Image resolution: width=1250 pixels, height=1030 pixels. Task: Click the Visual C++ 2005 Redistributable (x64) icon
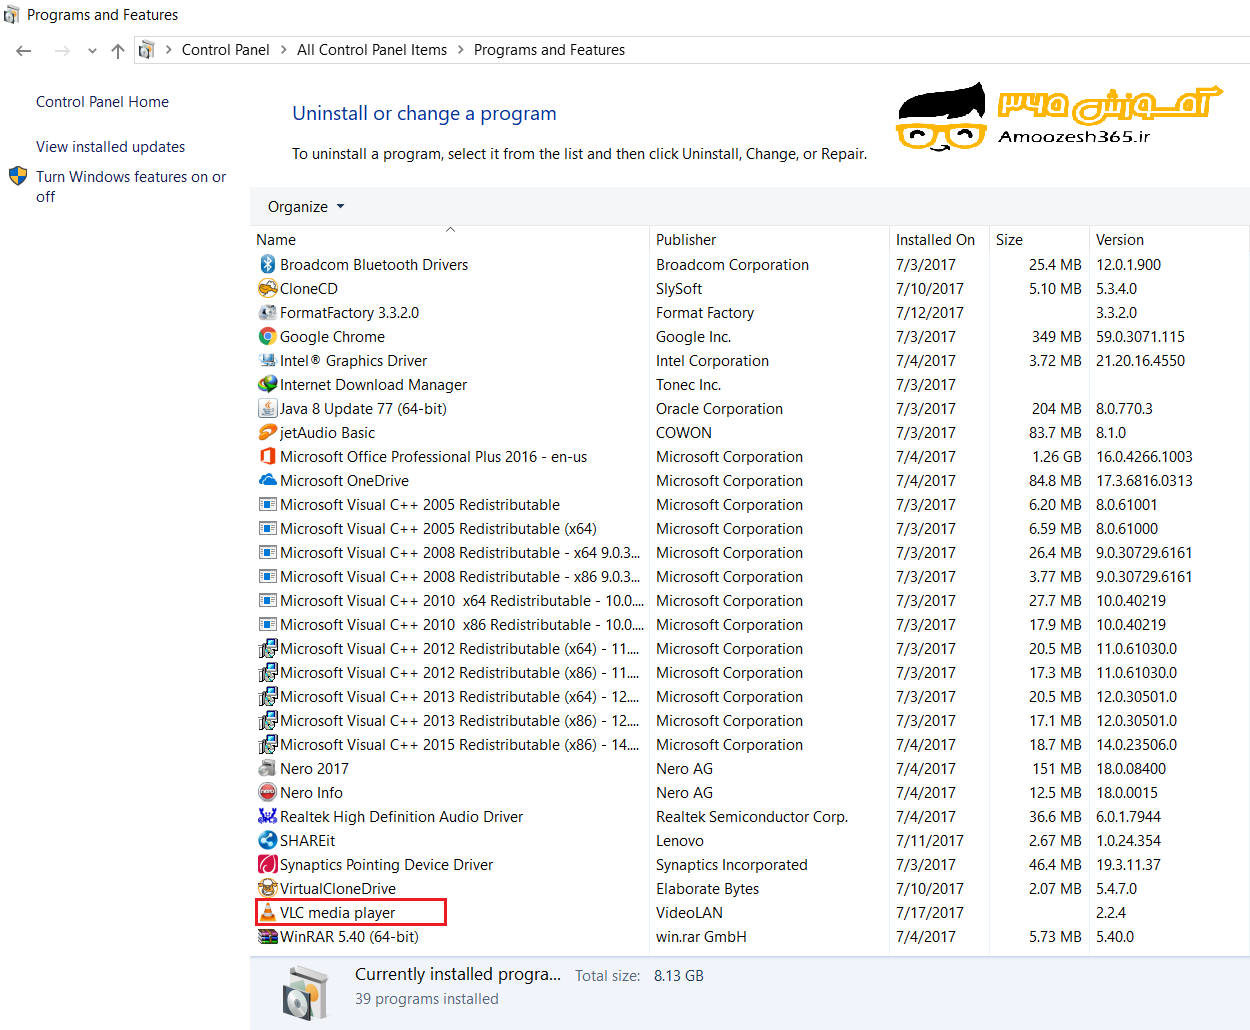(x=267, y=528)
